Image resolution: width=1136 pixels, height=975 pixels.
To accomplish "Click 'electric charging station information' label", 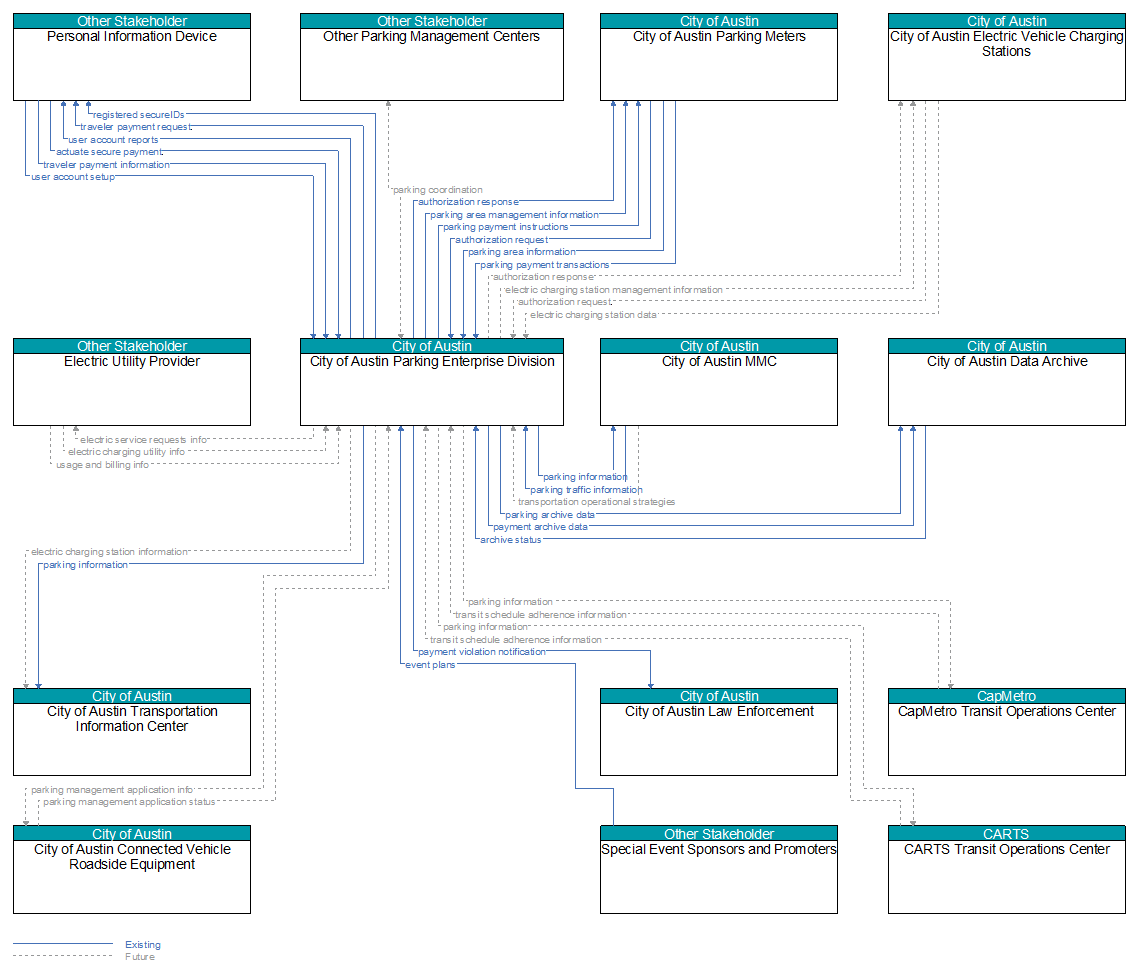I will point(109,552).
